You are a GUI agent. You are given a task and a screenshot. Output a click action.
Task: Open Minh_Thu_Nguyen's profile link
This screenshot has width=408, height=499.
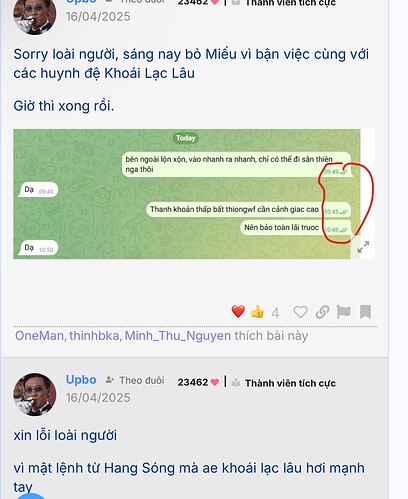[178, 336]
